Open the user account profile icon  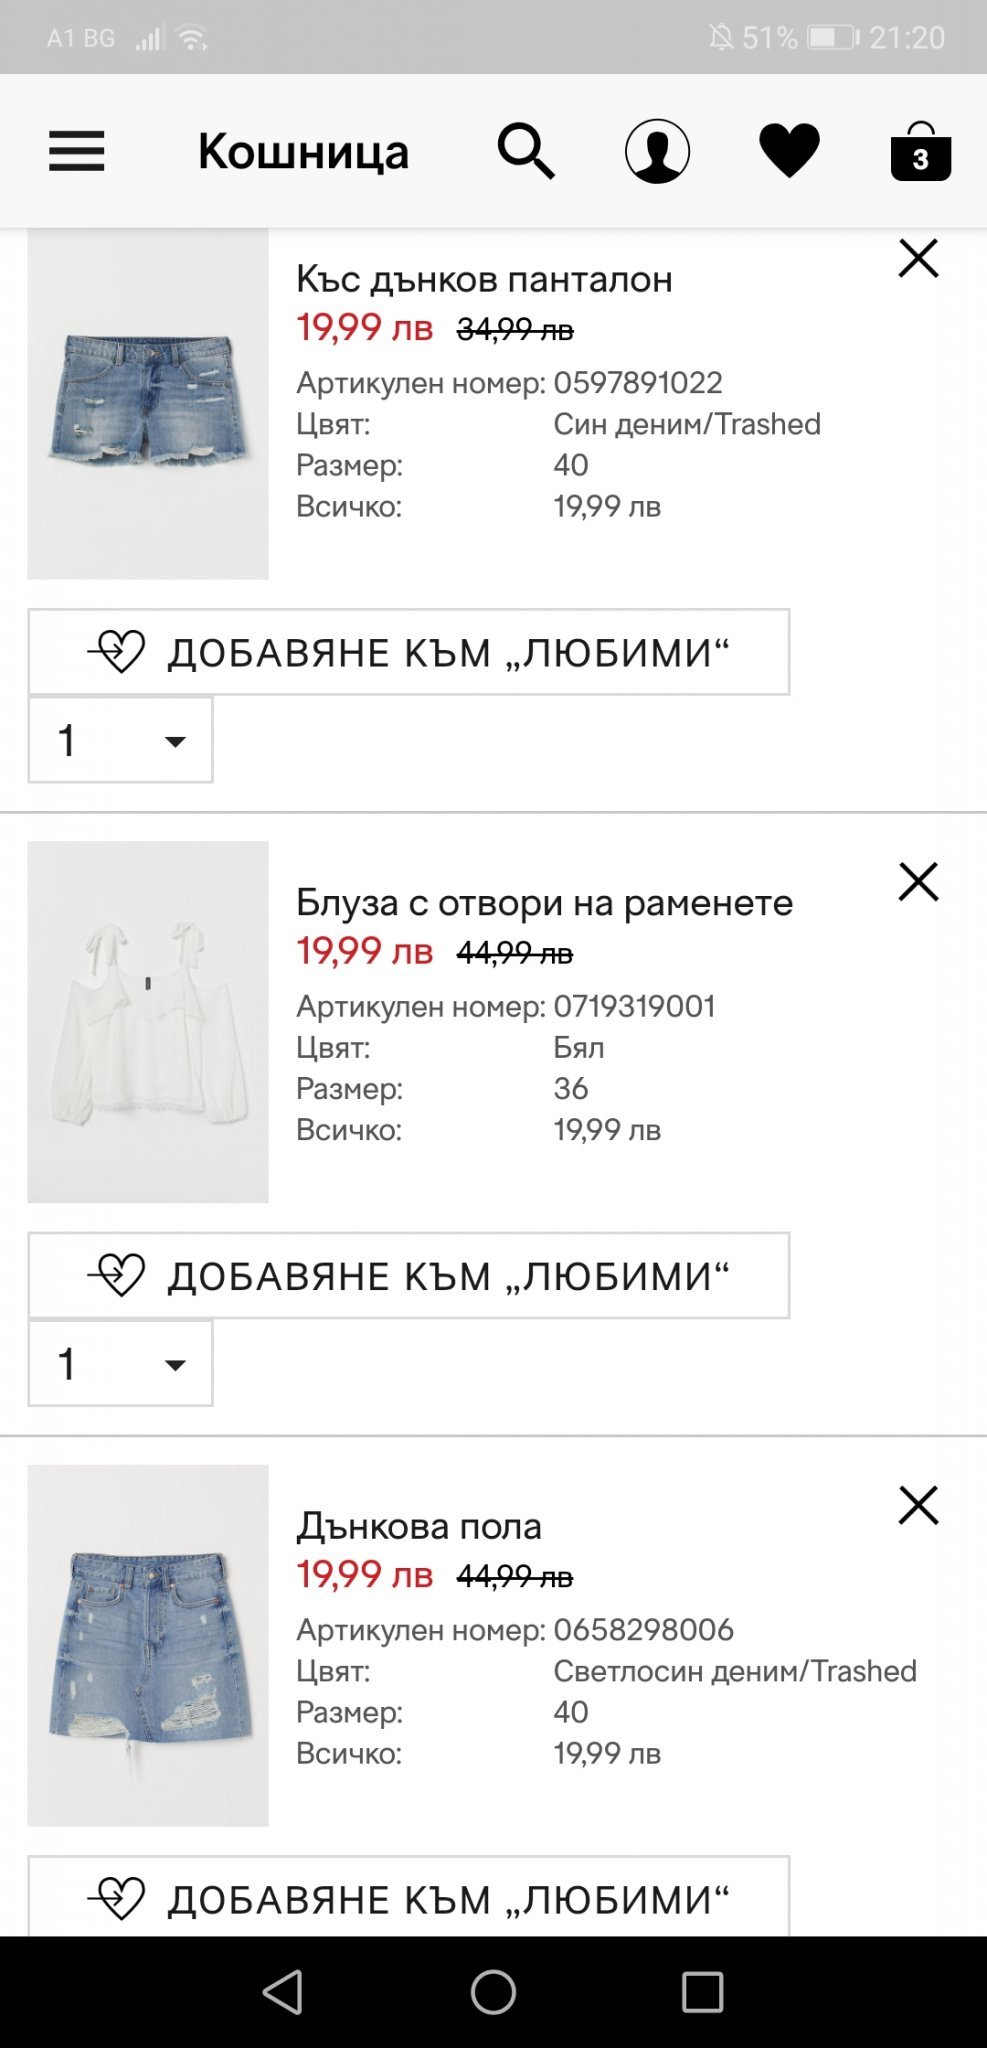click(657, 152)
